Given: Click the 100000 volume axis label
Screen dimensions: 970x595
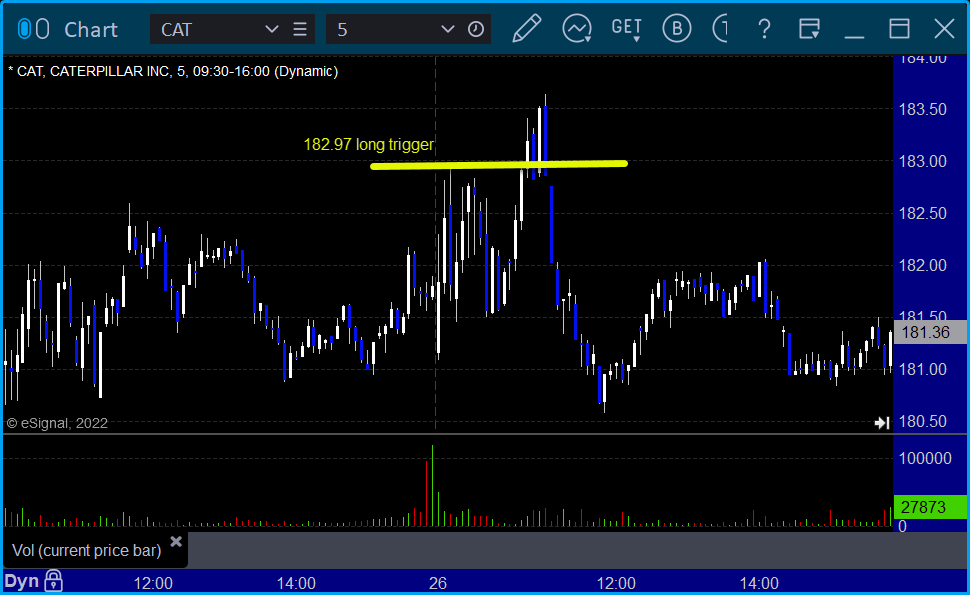Looking at the screenshot, I should [x=925, y=458].
